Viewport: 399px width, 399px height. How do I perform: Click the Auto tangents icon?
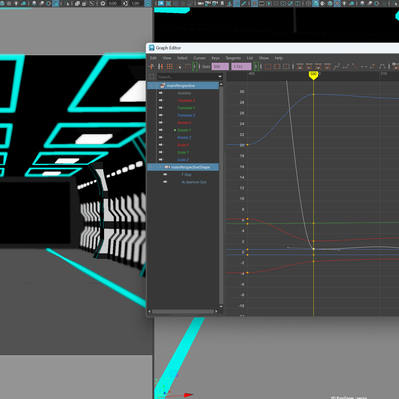coord(336,67)
